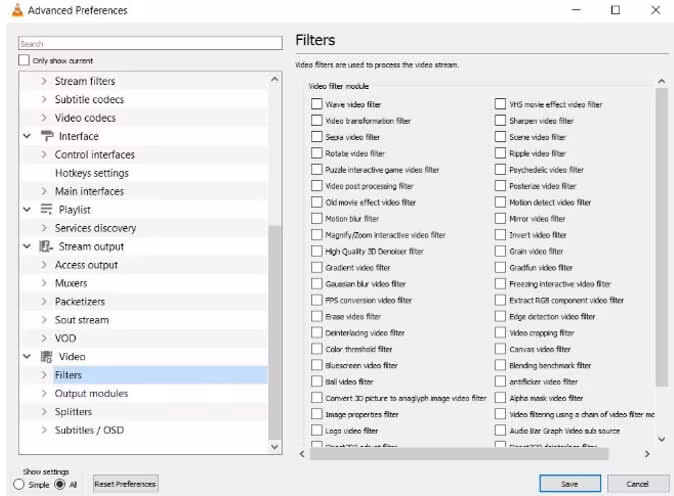Enable the Old movie effect video filter
Screen dimensions: 674x496
pos(317,202)
